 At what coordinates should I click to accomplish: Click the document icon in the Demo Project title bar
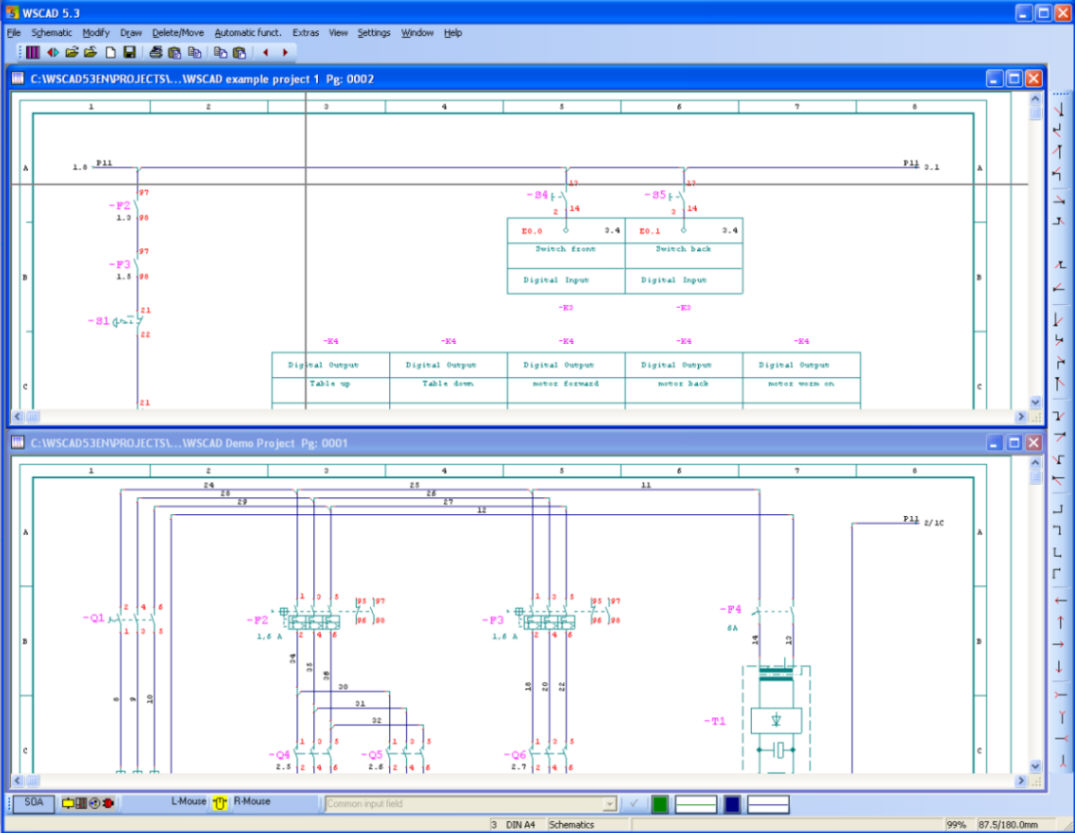[x=18, y=442]
